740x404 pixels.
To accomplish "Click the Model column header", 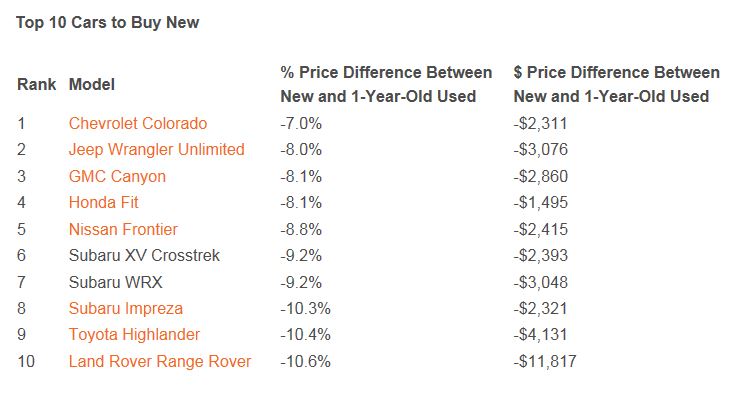I will pyautogui.click(x=92, y=85).
